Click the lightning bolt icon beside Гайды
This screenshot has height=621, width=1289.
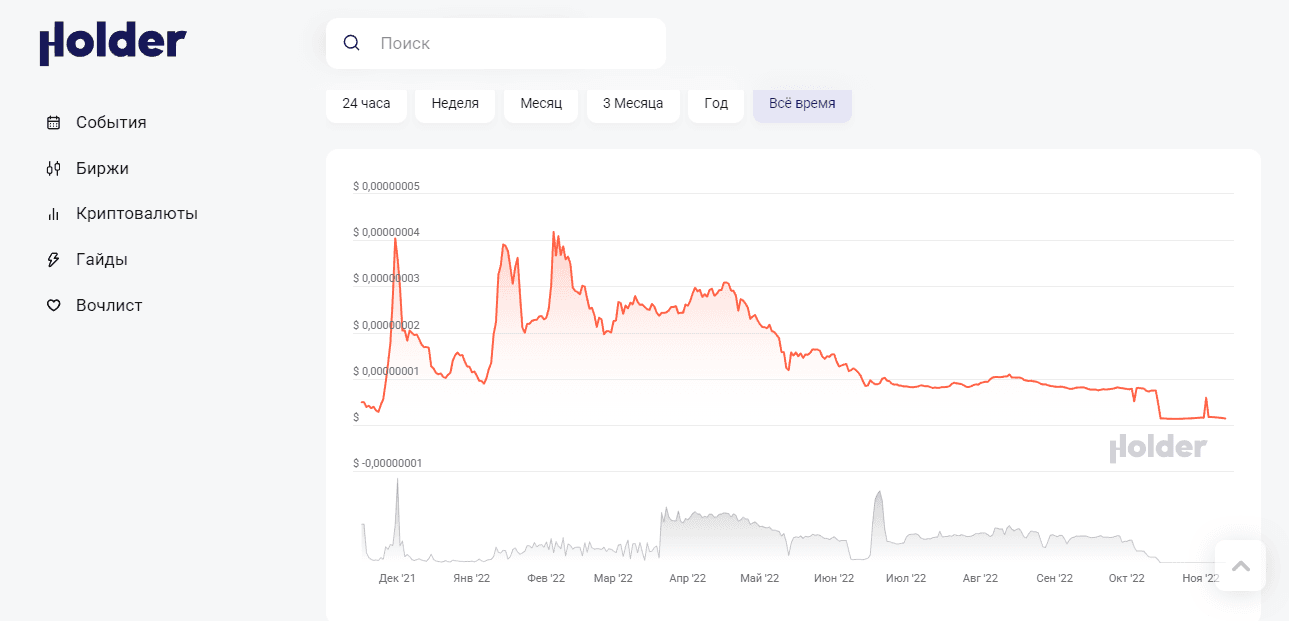(x=54, y=260)
